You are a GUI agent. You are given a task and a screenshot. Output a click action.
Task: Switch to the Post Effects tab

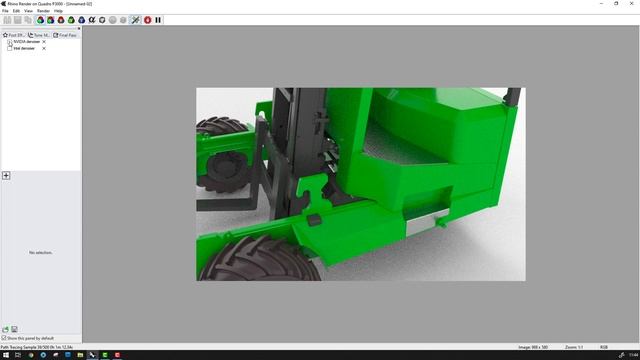pyautogui.click(x=13, y=35)
